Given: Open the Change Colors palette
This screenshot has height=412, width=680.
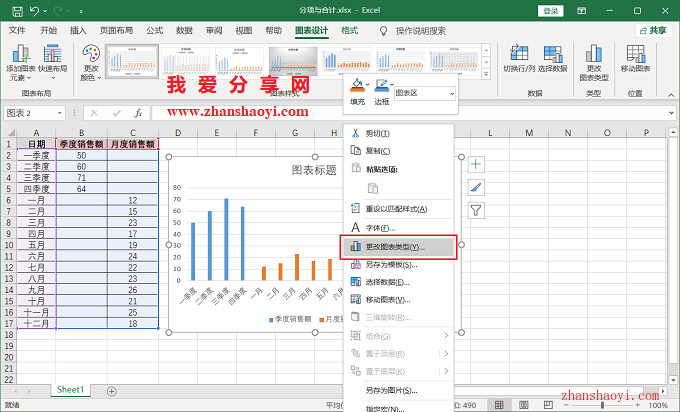Looking at the screenshot, I should point(91,63).
